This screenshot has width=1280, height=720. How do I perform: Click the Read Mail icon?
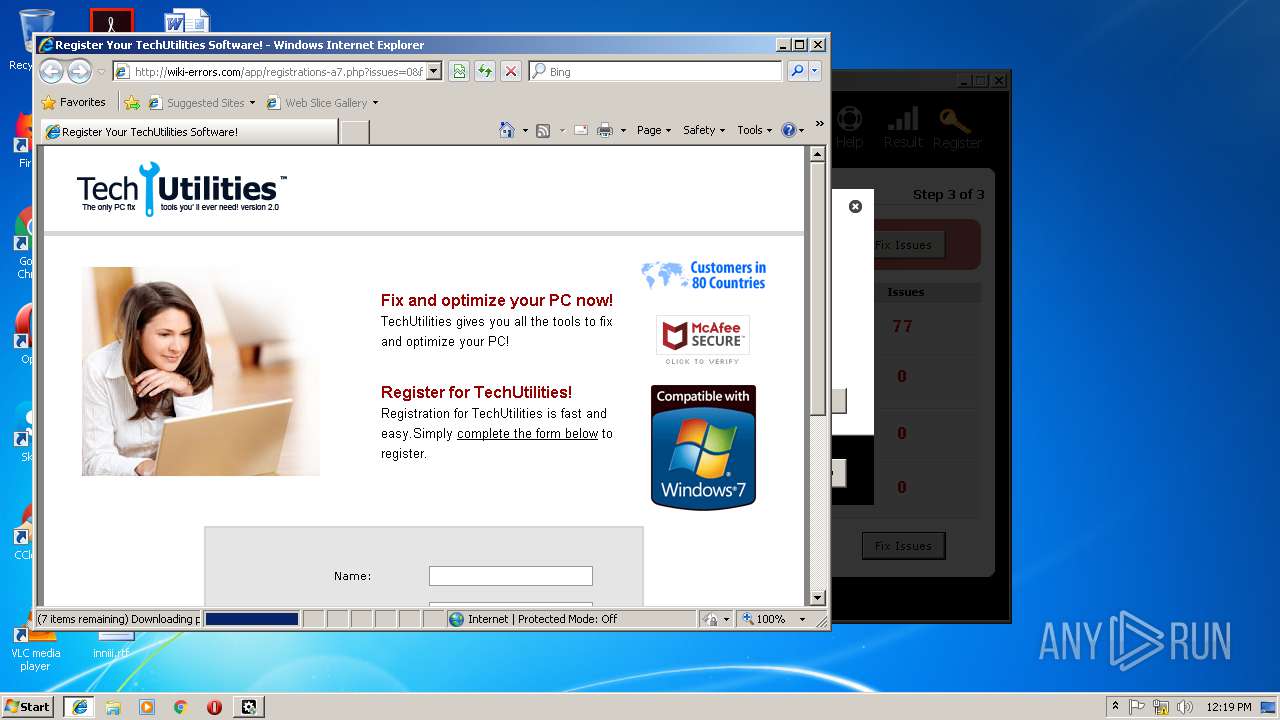580,130
